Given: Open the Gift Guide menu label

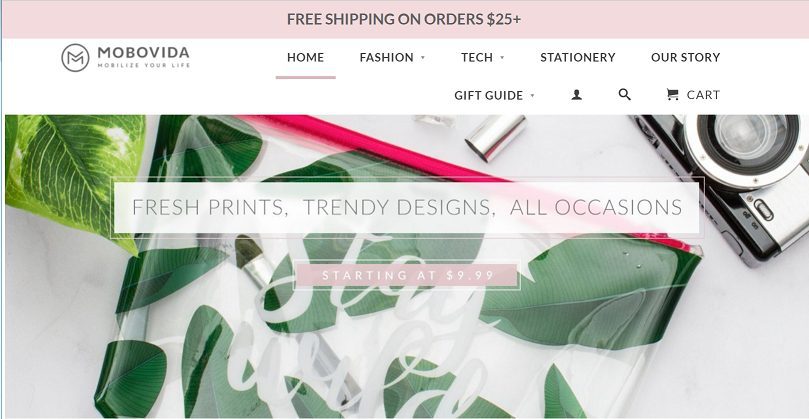Looking at the screenshot, I should point(489,95).
